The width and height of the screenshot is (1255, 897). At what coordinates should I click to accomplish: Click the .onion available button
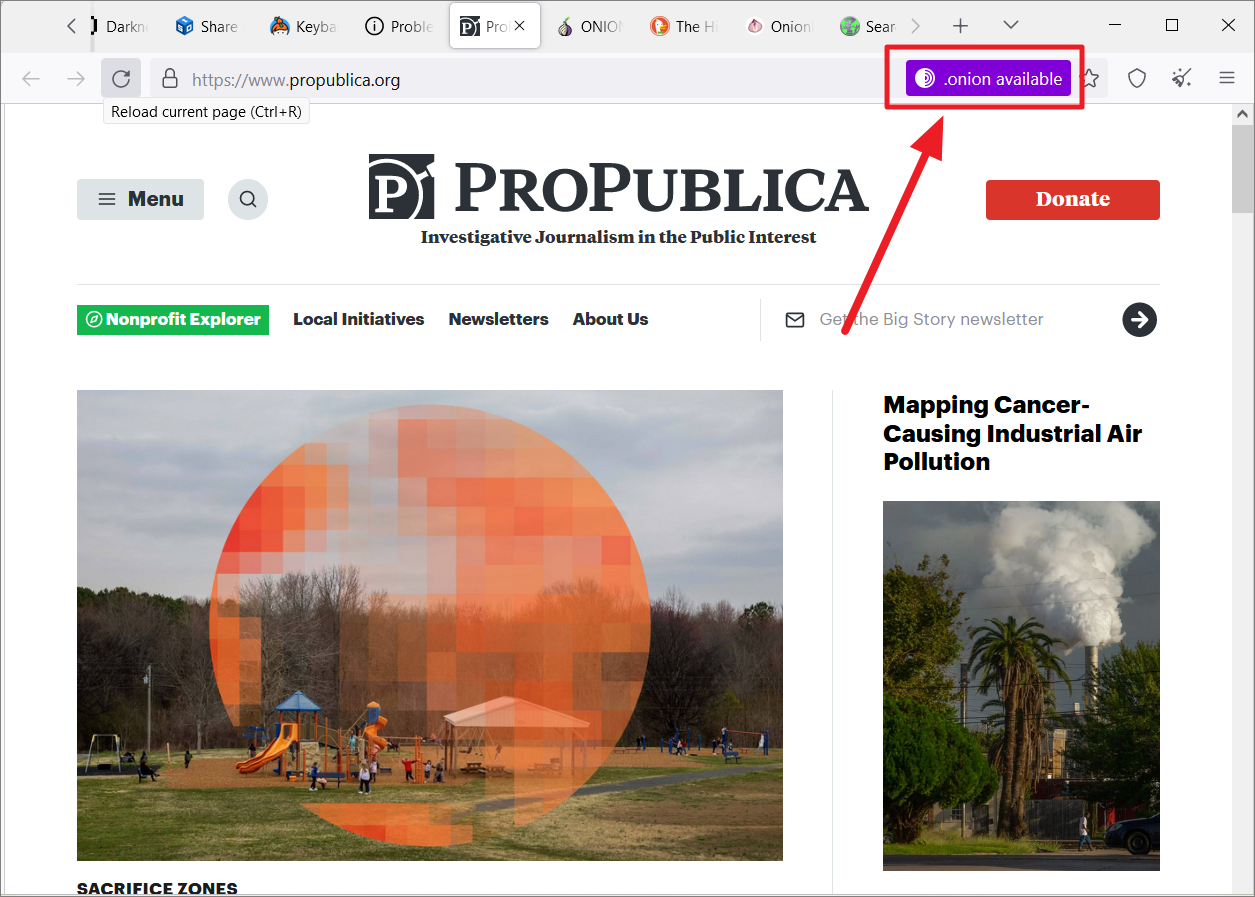click(x=988, y=79)
